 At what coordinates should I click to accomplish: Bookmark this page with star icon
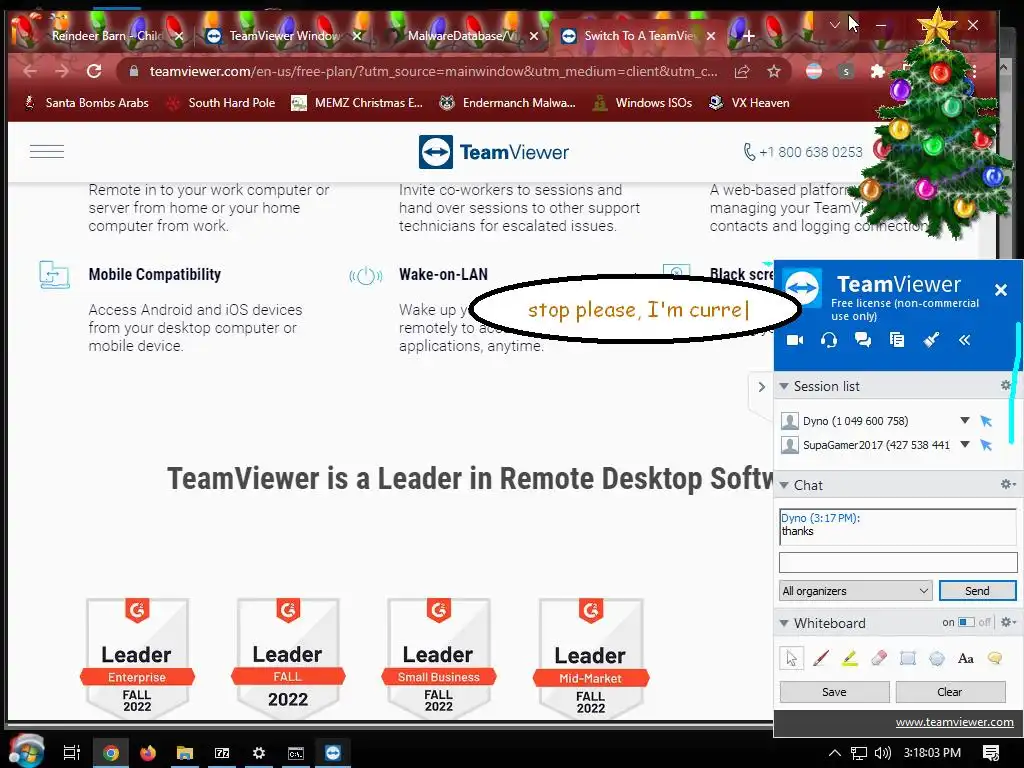774,71
